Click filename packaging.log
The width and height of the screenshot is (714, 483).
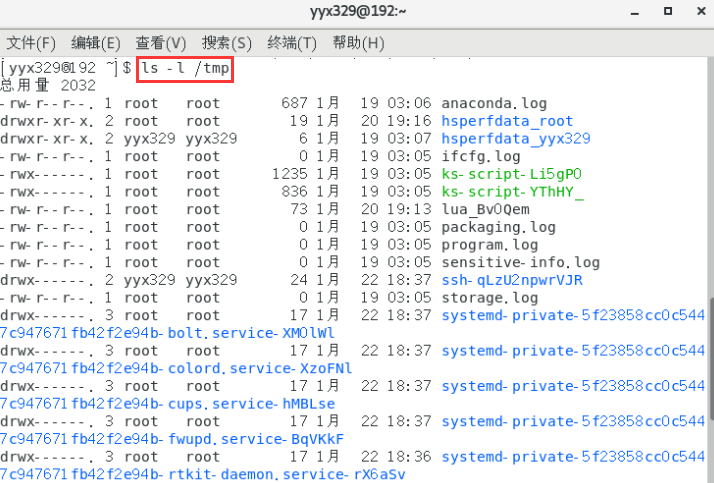[498, 227]
